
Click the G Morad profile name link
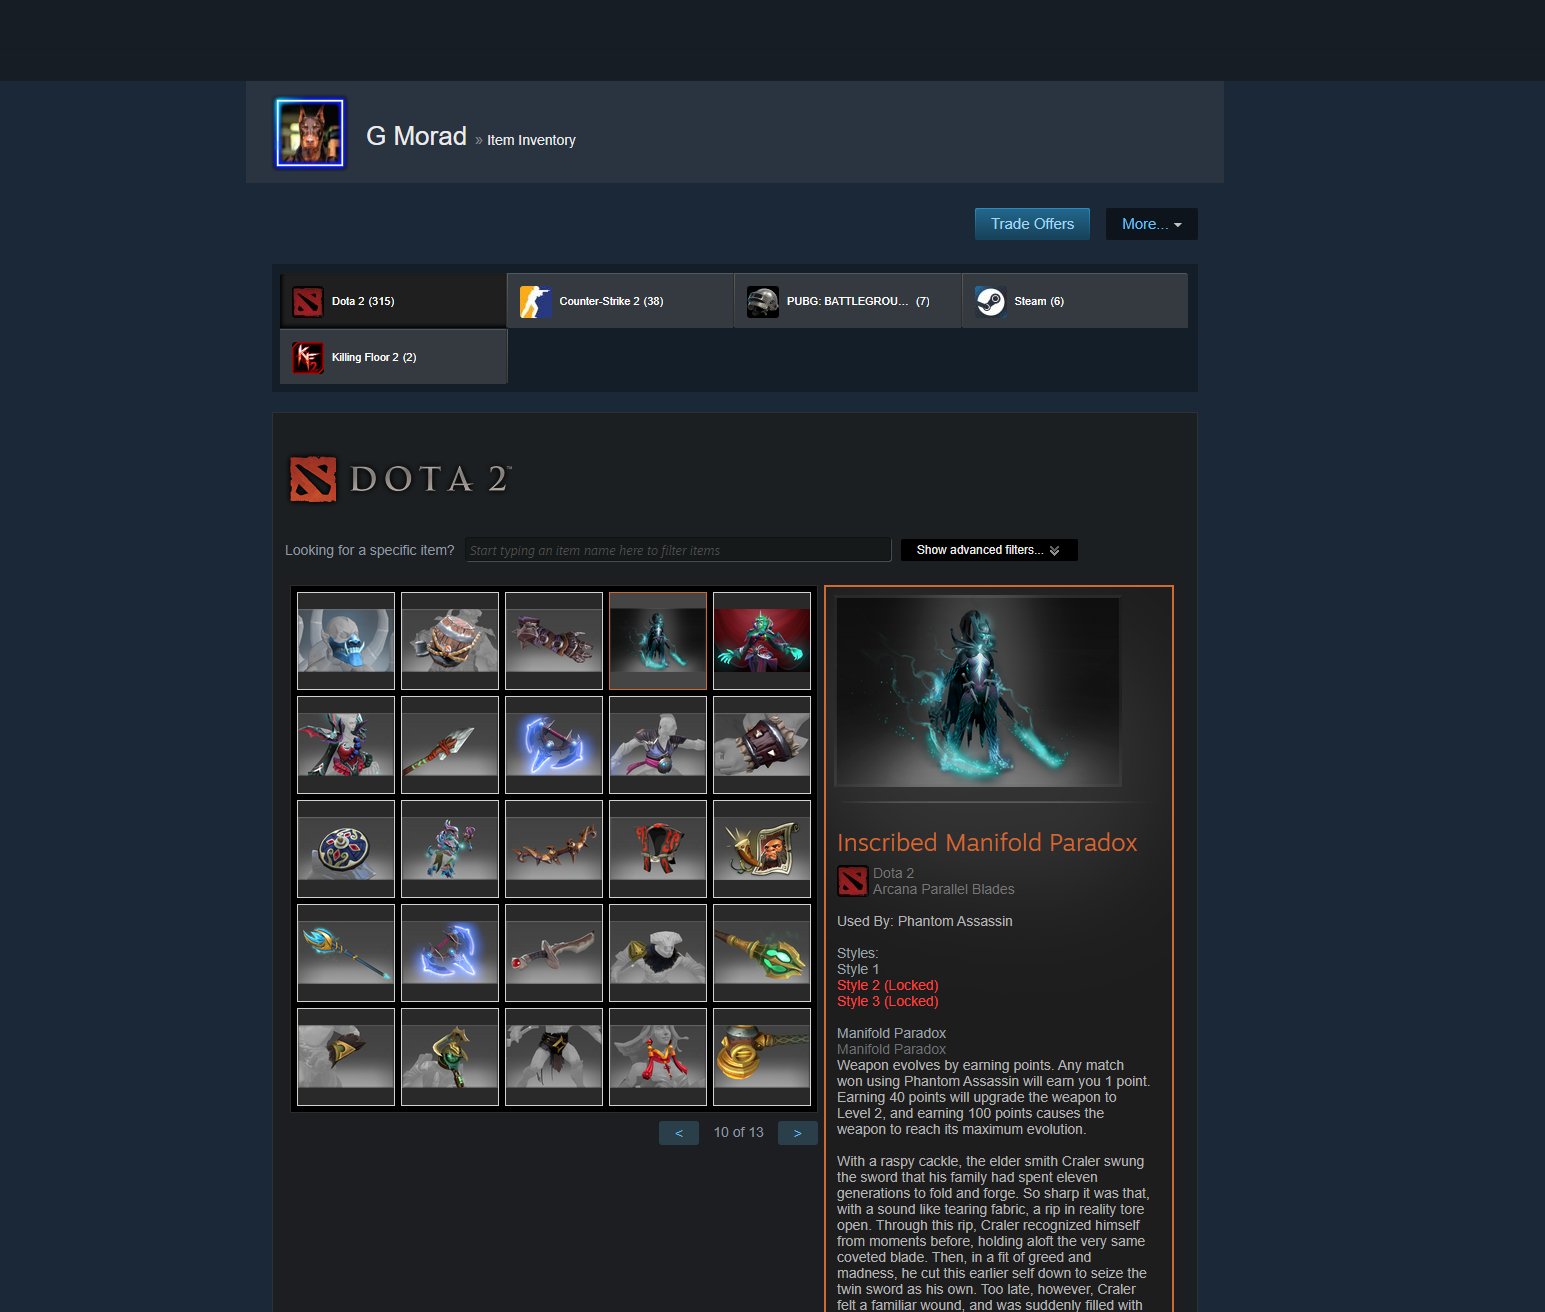click(x=416, y=136)
